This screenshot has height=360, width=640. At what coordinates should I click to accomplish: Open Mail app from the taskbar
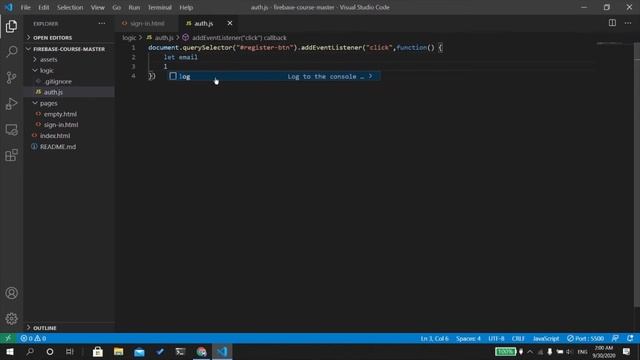point(139,352)
